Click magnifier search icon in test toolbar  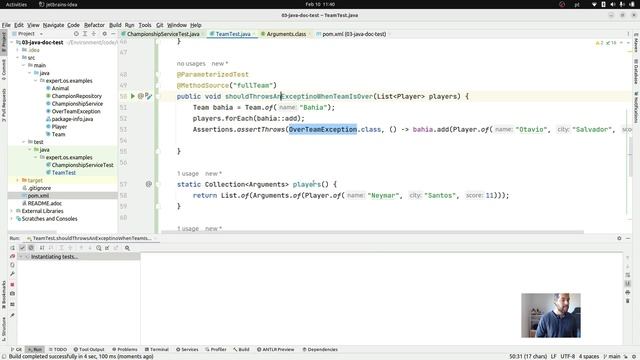click(x=127, y=248)
